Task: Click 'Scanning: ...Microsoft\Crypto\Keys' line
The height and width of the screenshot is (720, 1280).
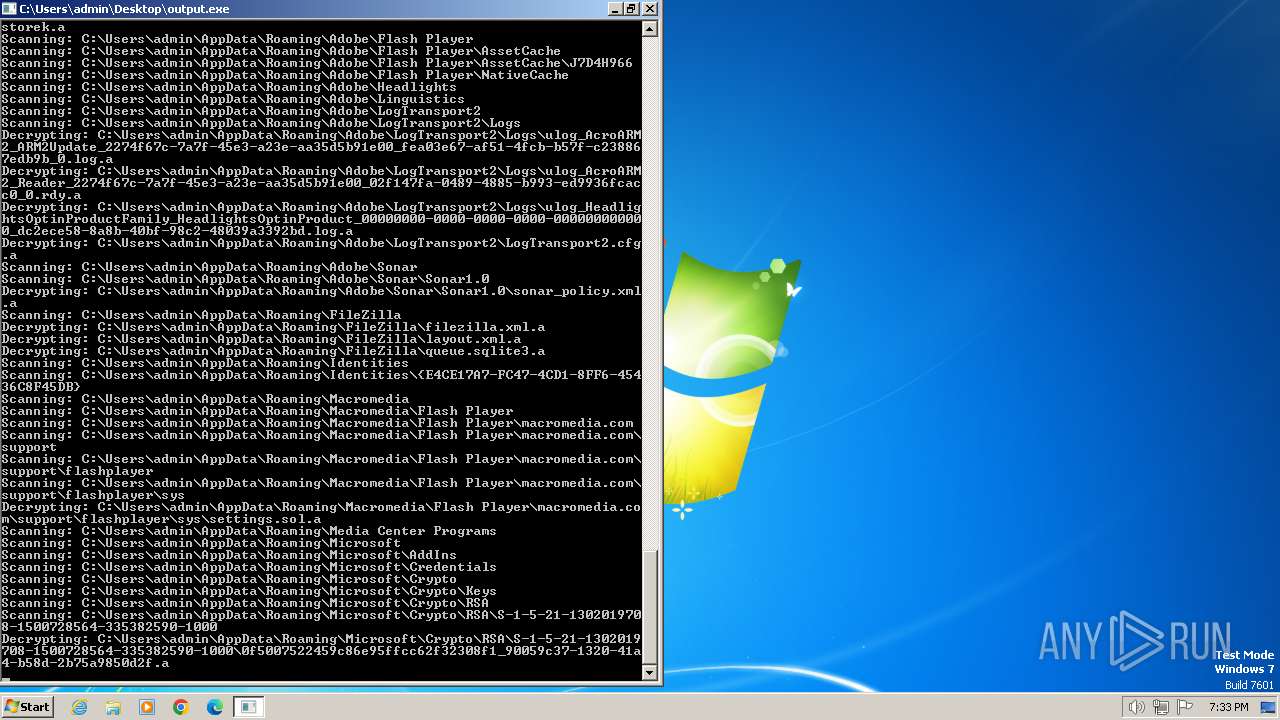Action: point(249,591)
